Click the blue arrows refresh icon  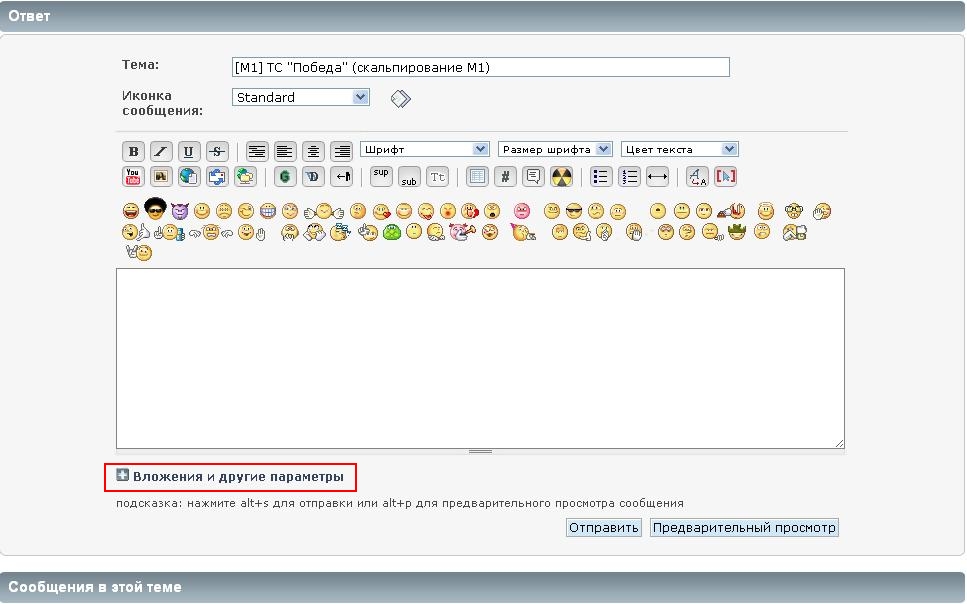point(217,176)
